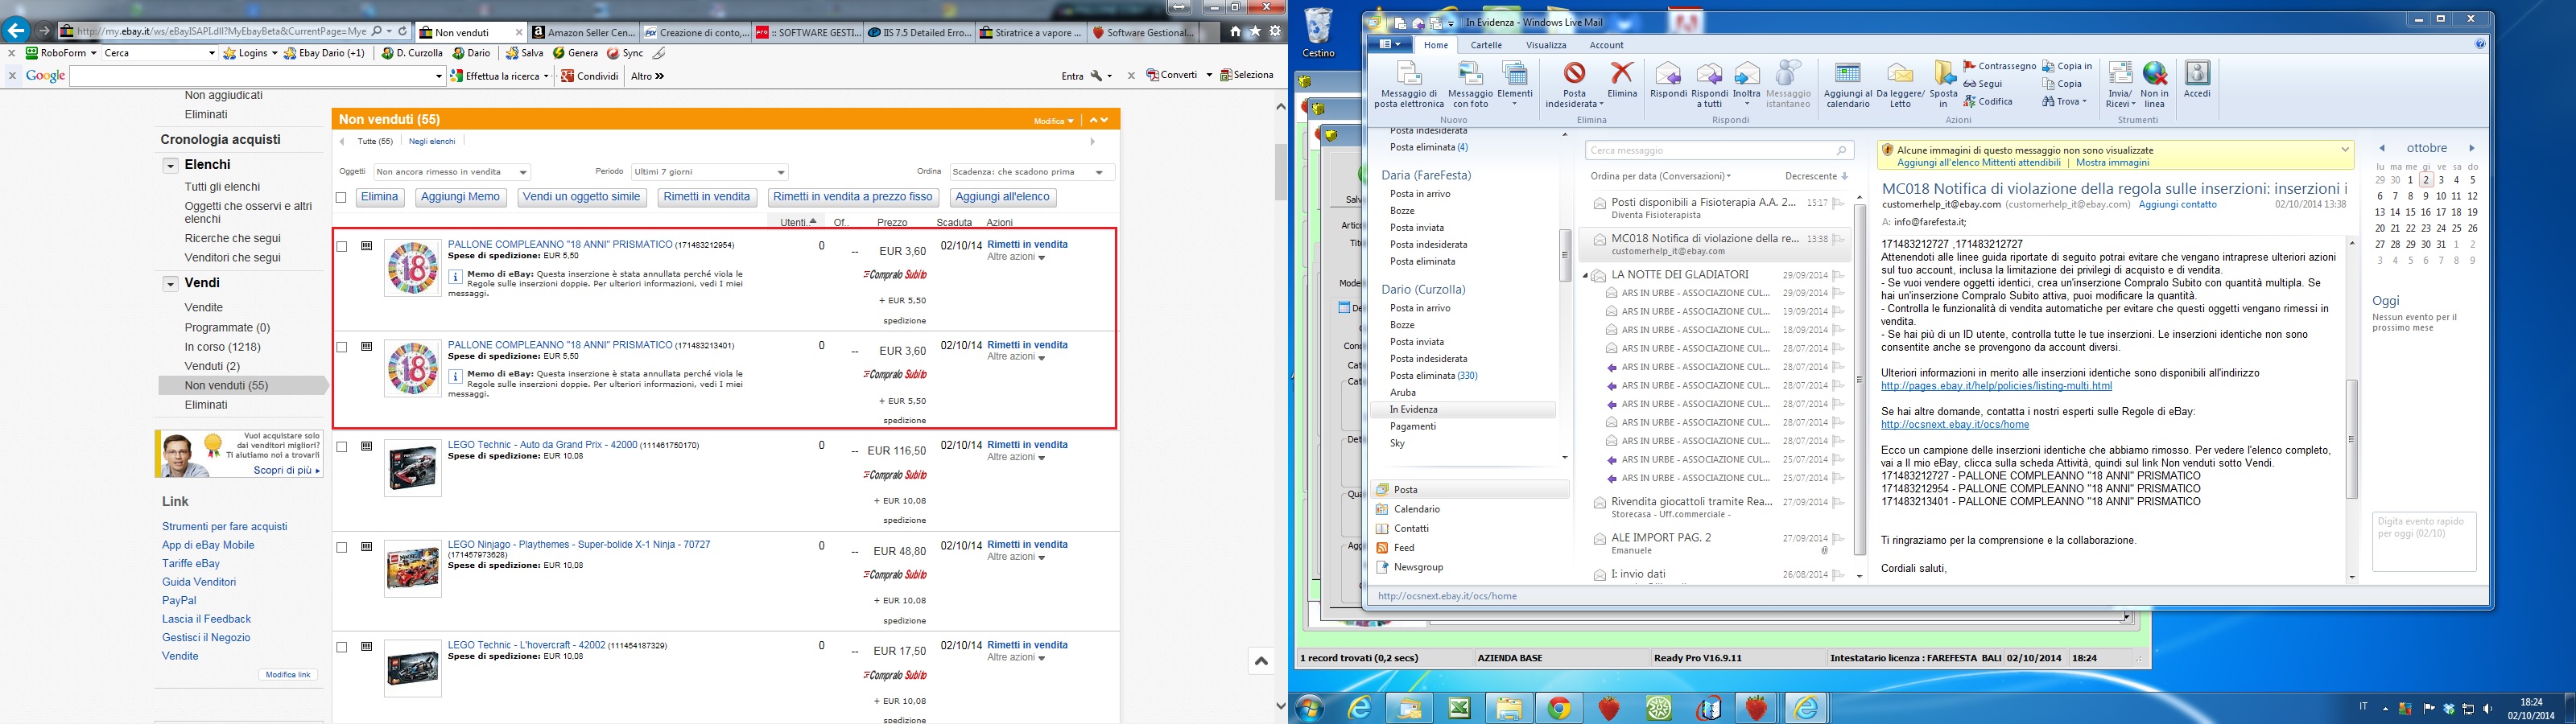Select the LEGO Ninjago Super-bolide checkbox

click(x=342, y=547)
